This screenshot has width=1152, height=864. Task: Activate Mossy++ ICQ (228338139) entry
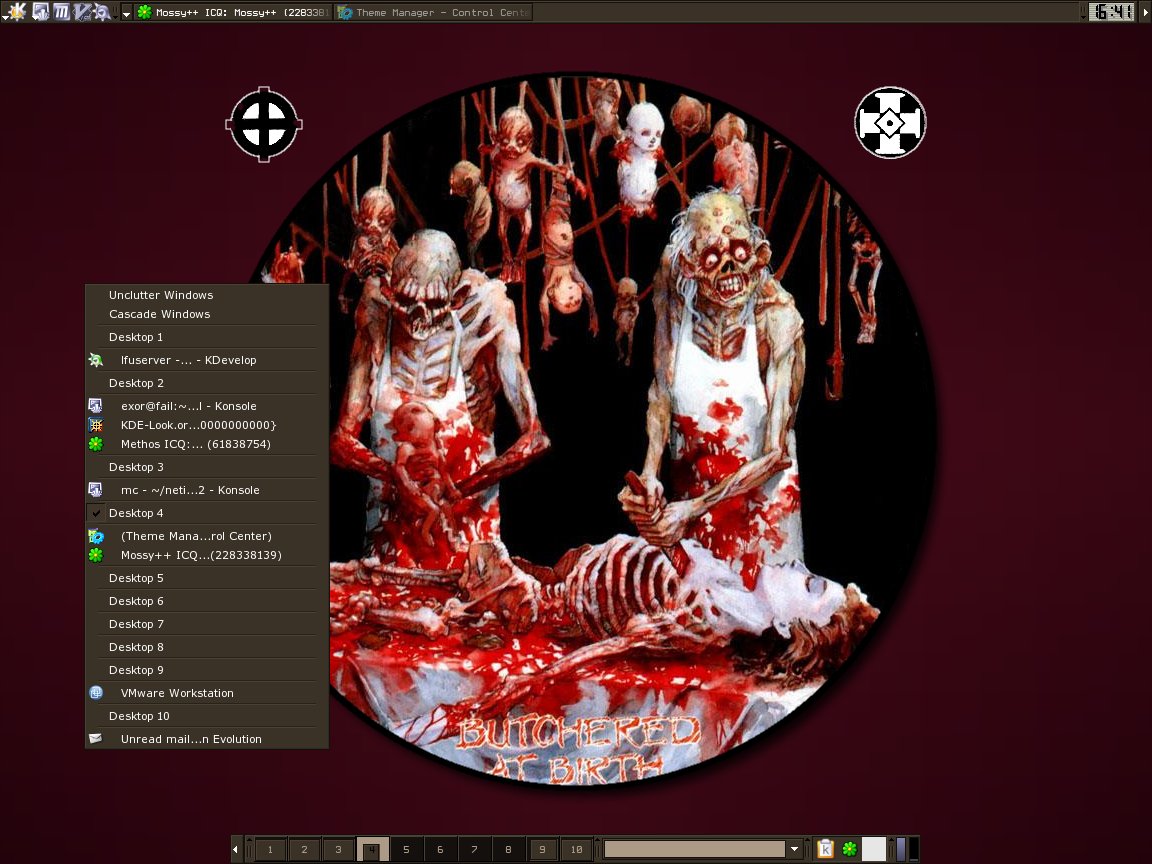click(x=206, y=555)
